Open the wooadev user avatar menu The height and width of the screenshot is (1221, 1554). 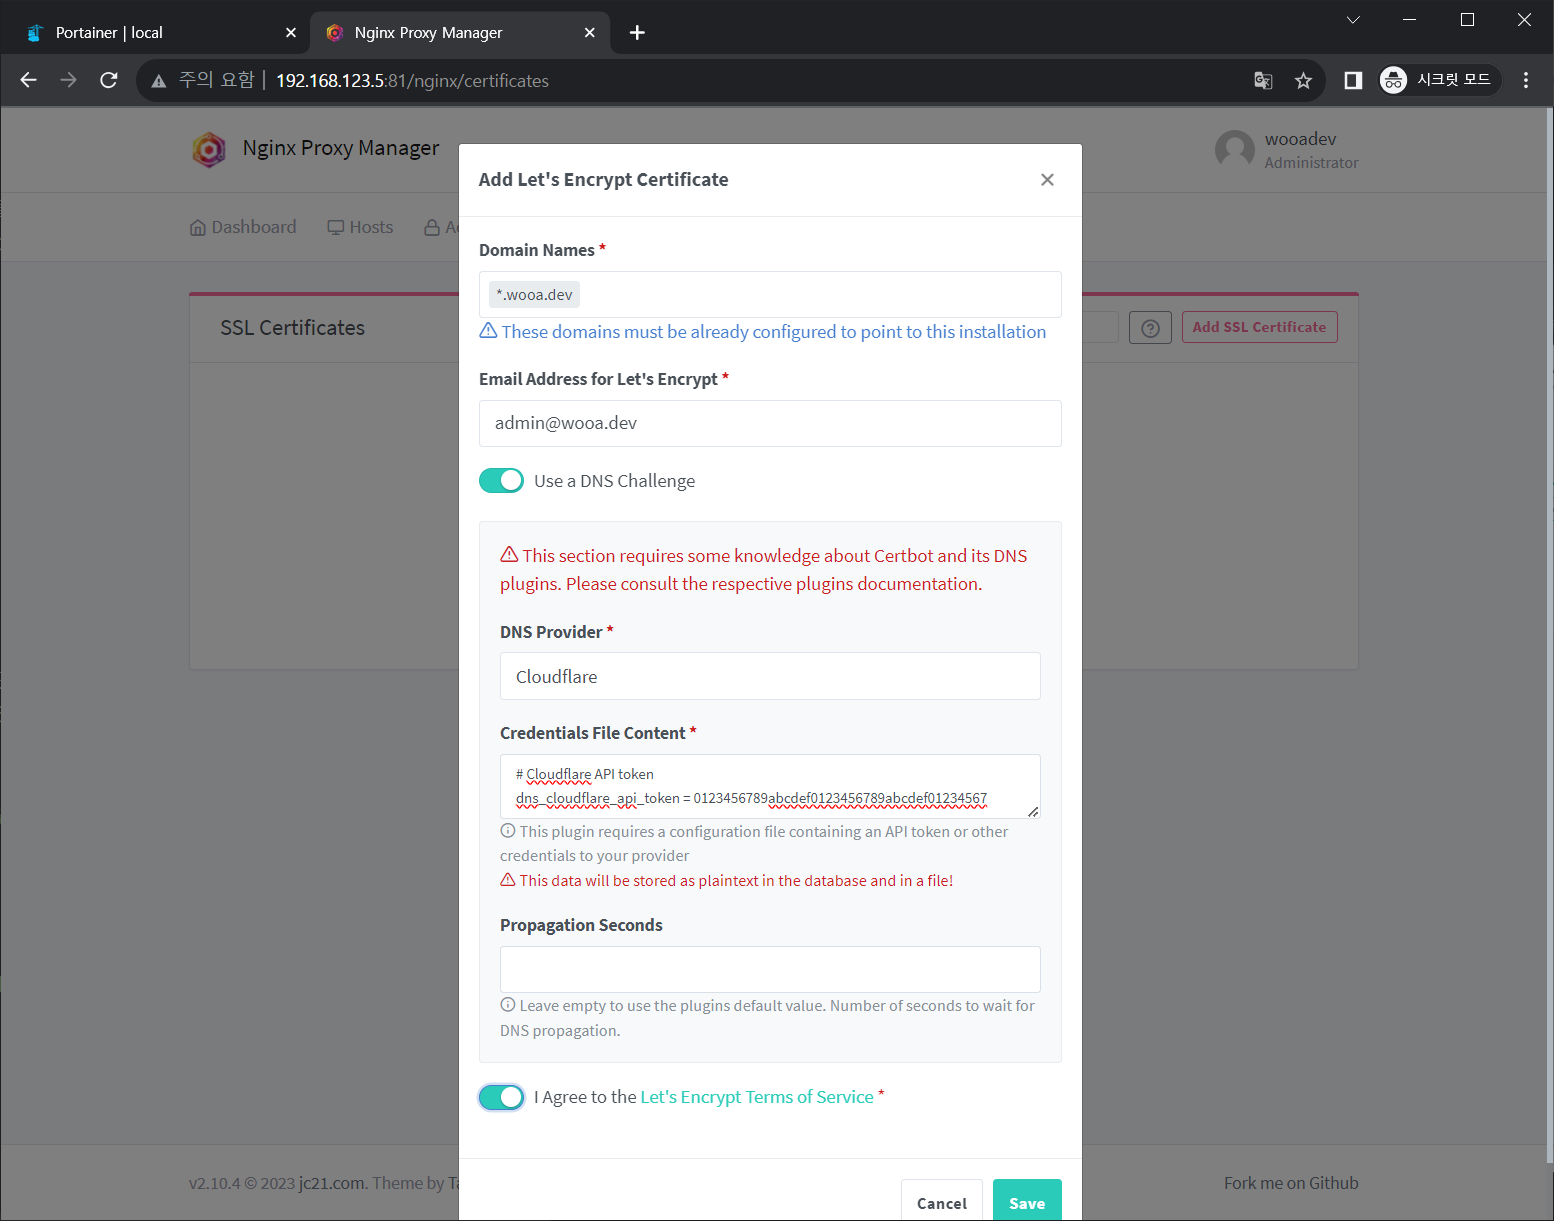pos(1235,150)
